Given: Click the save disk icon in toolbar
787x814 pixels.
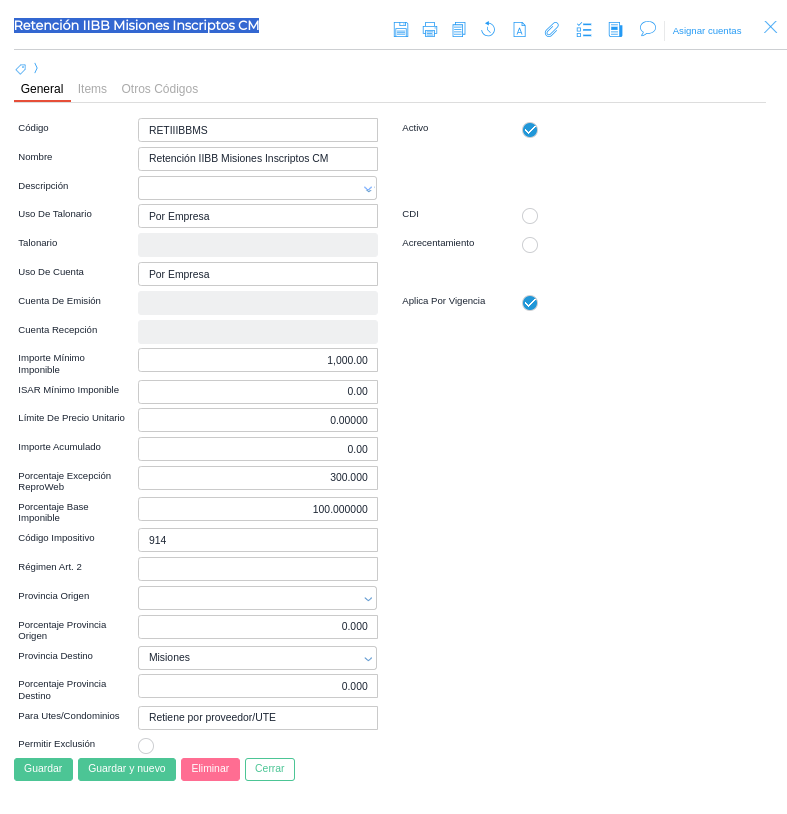Looking at the screenshot, I should pos(401,30).
